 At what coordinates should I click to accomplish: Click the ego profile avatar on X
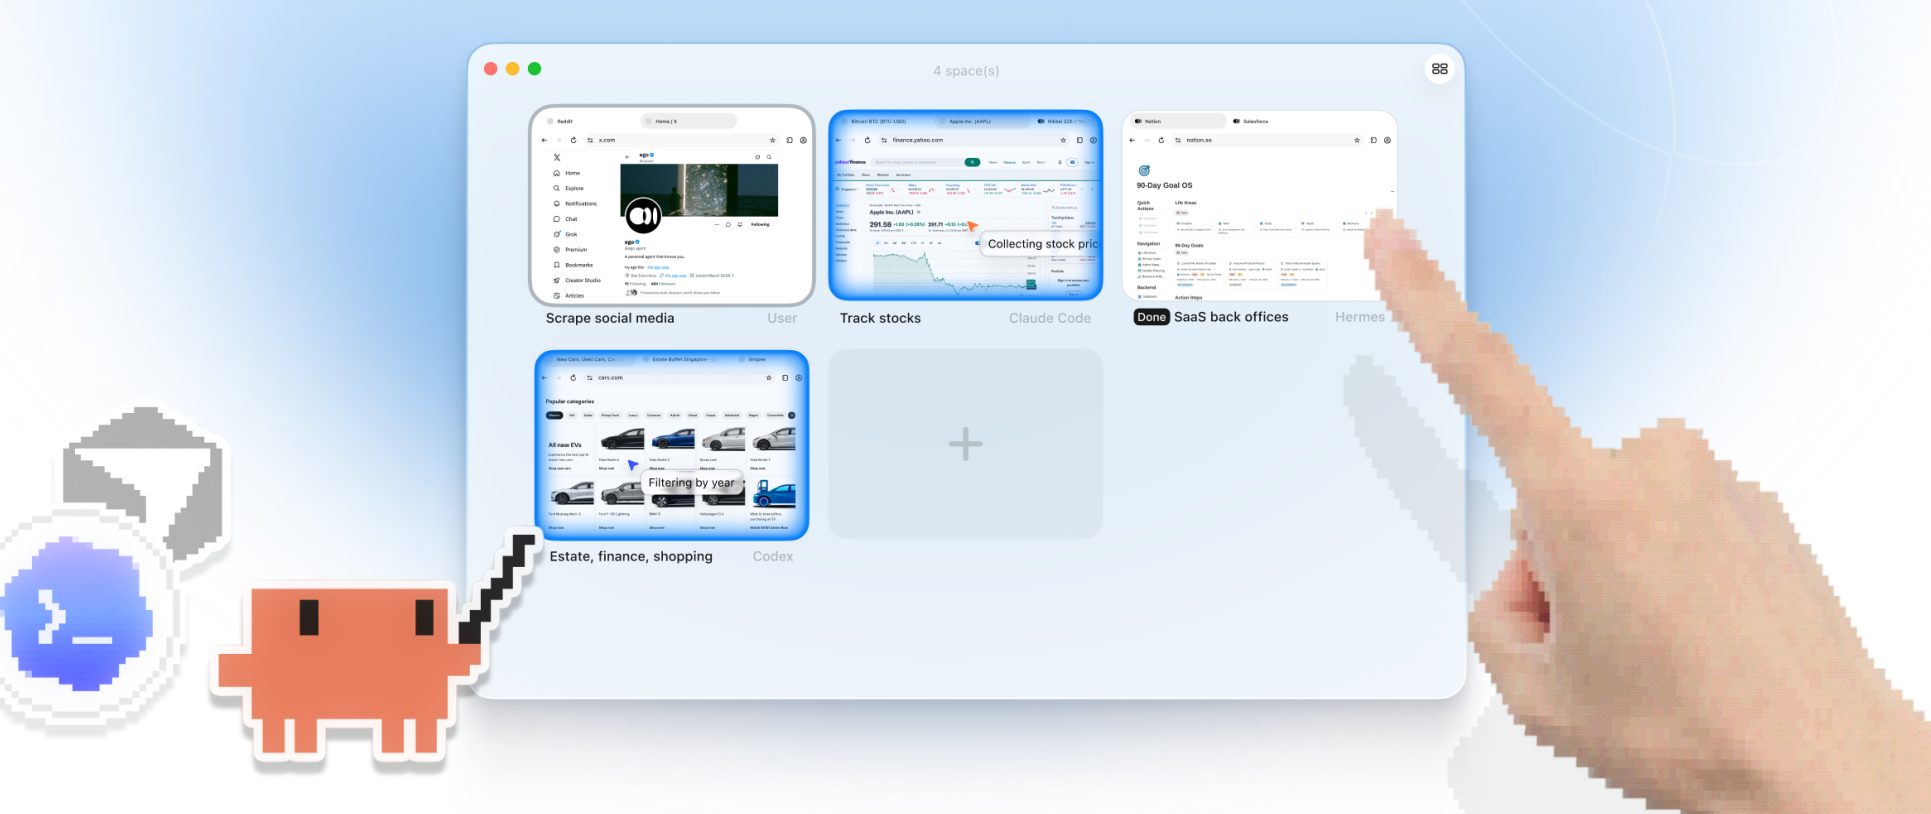click(643, 215)
